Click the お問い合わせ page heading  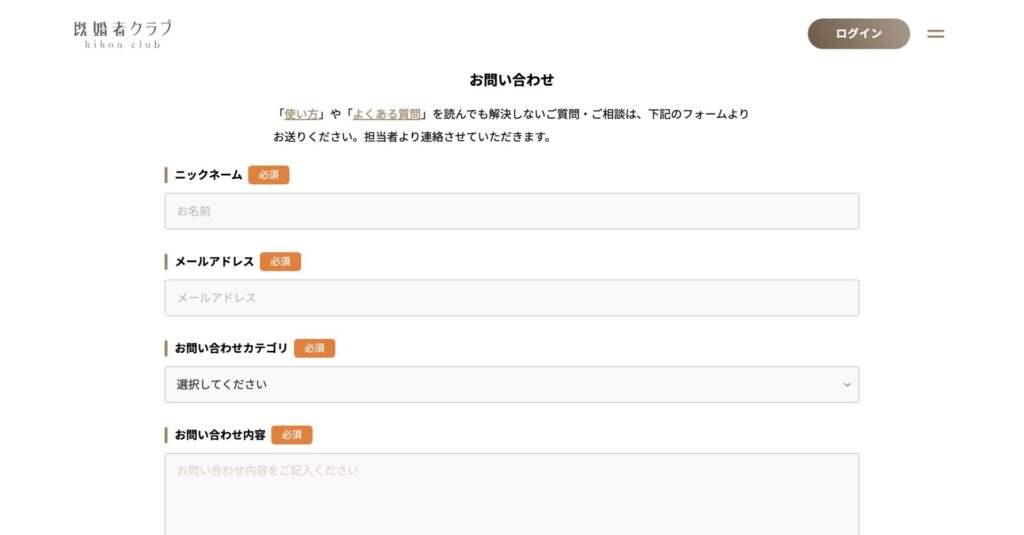(x=511, y=80)
